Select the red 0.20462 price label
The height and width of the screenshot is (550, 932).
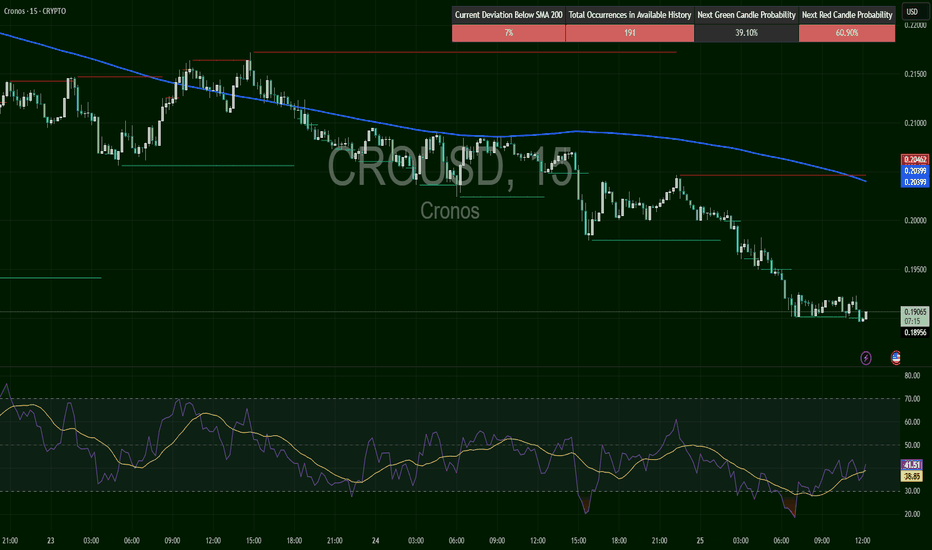tap(915, 159)
